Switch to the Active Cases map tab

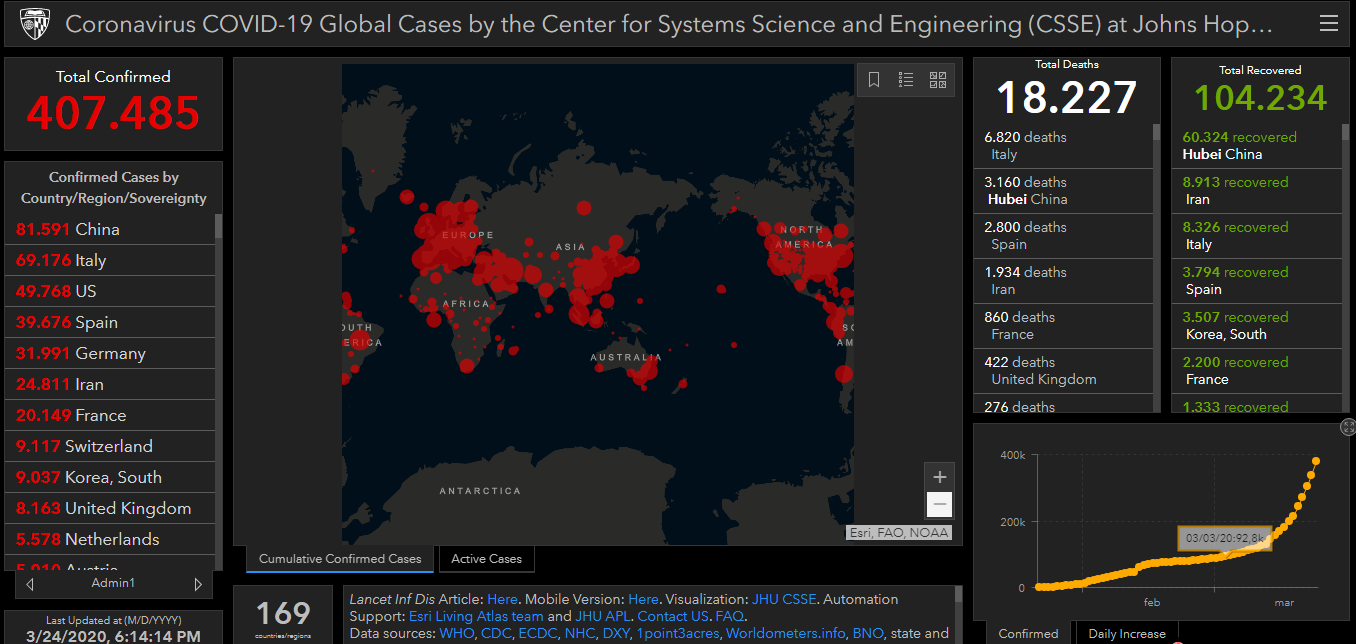coord(487,559)
